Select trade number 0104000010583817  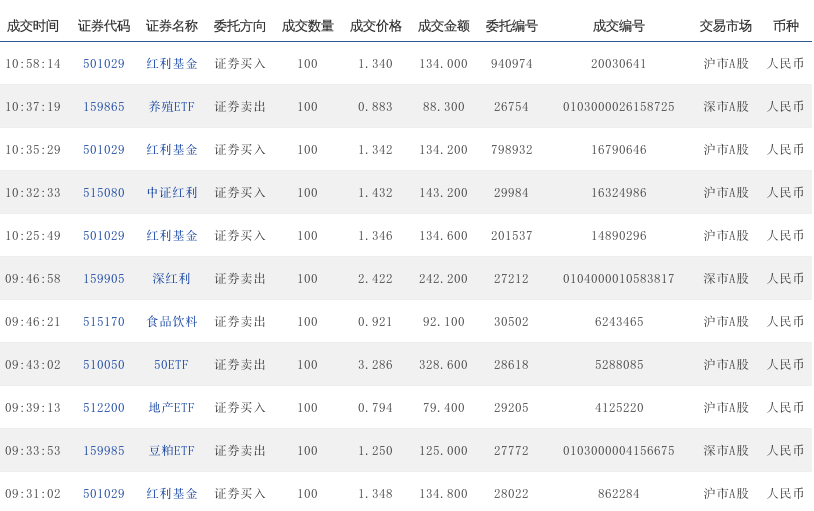(x=619, y=279)
